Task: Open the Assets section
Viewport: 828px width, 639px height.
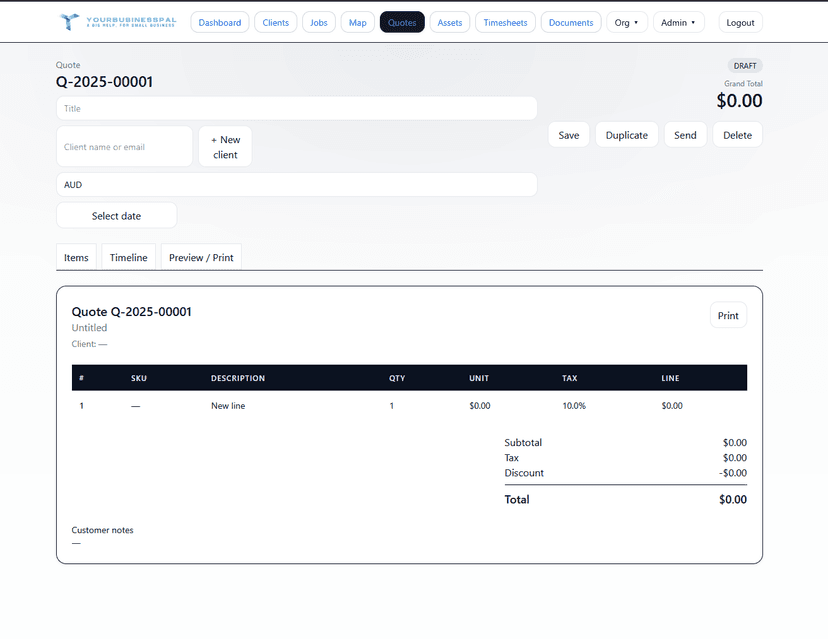Action: [450, 22]
